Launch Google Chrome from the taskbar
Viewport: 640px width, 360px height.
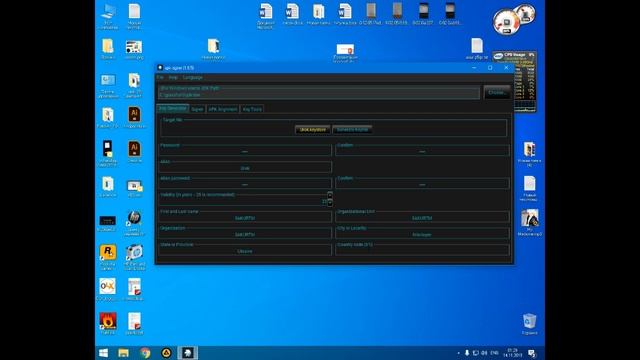[145, 353]
